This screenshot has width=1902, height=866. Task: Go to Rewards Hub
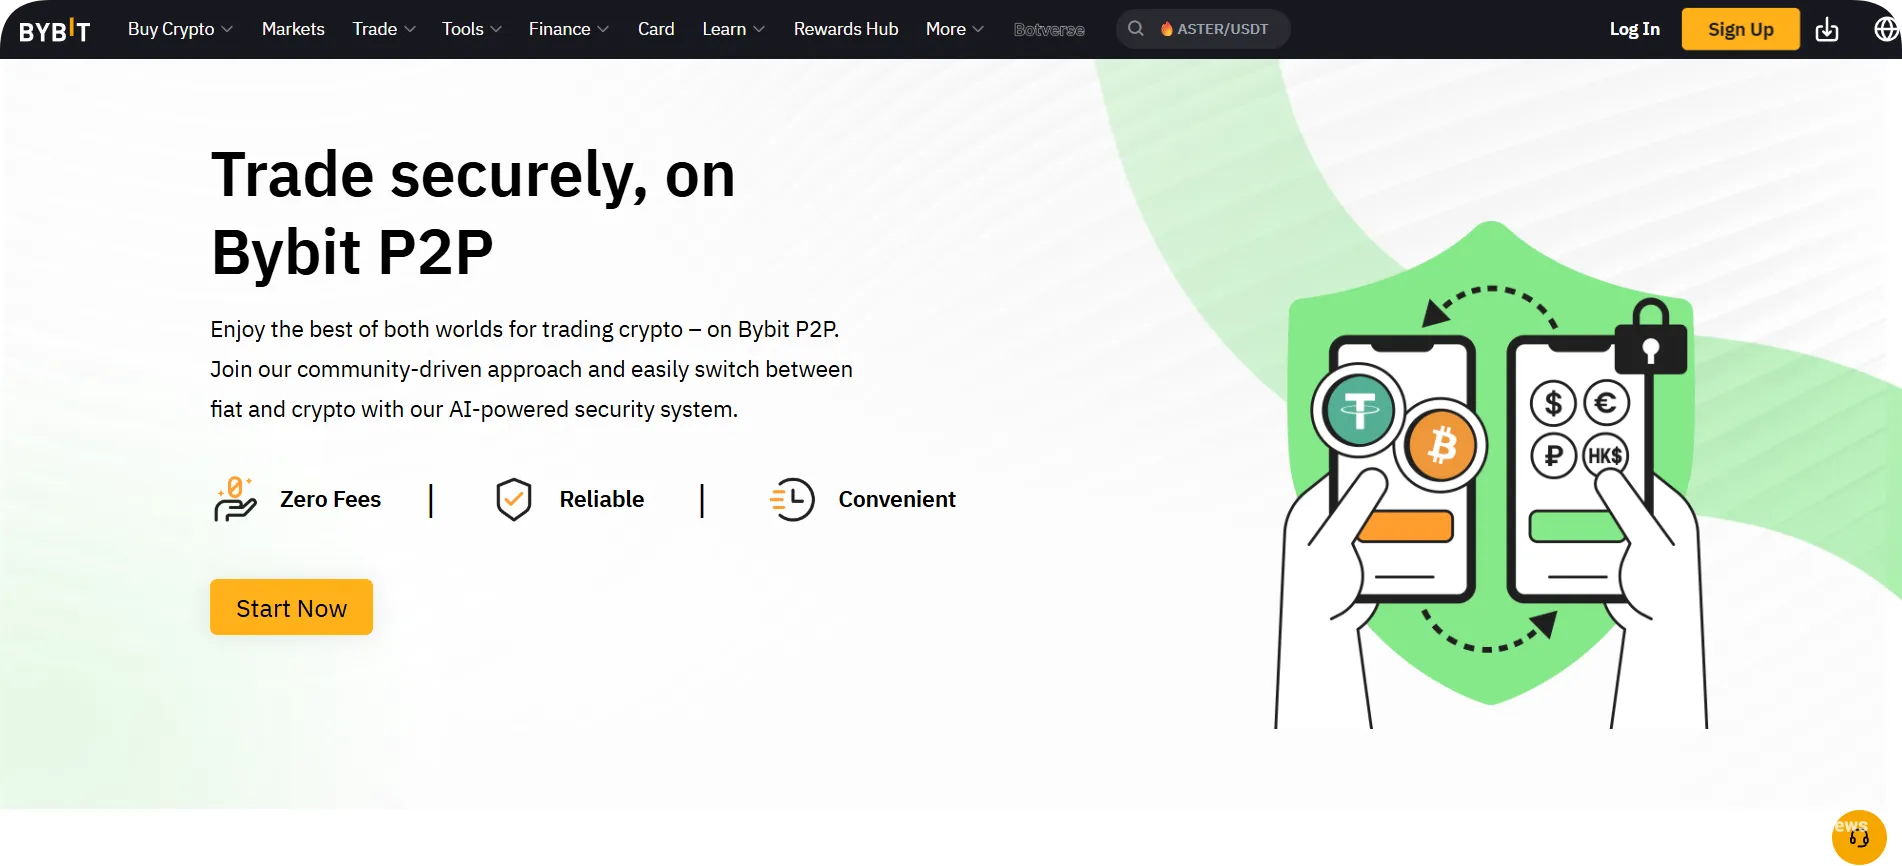click(x=846, y=29)
